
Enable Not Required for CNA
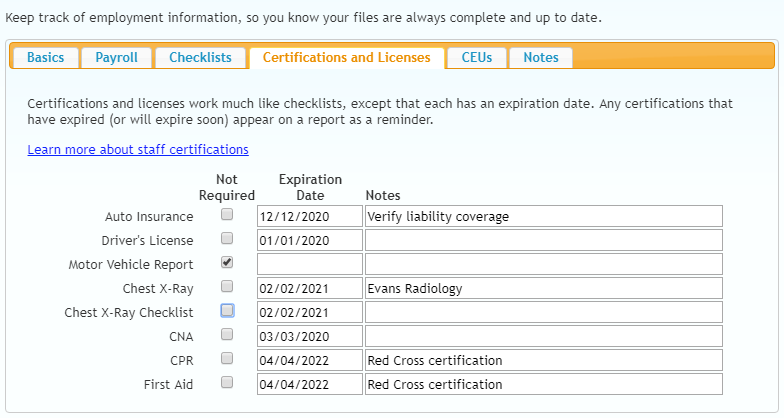[x=227, y=335]
